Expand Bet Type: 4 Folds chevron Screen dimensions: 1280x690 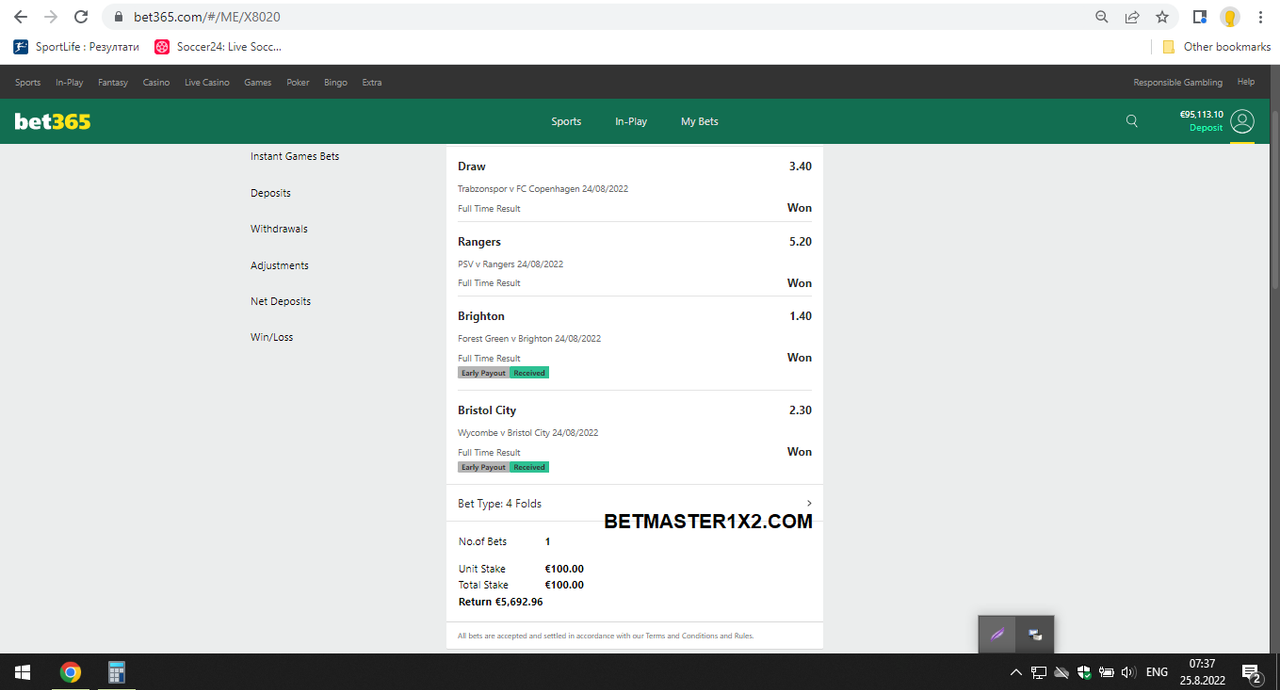[x=809, y=503]
